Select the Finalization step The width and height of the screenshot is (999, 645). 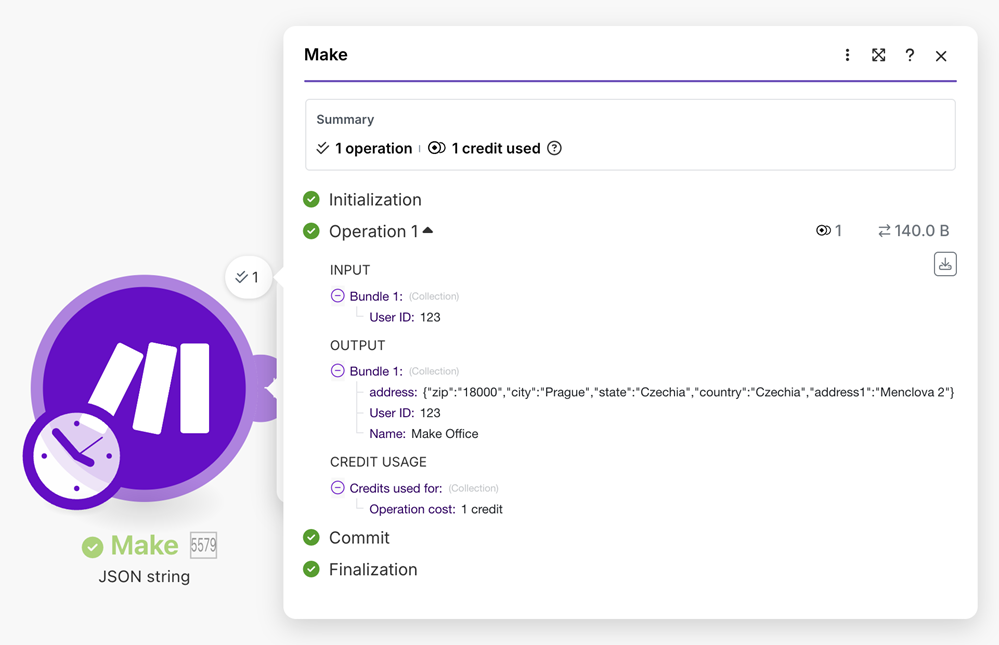tap(373, 570)
